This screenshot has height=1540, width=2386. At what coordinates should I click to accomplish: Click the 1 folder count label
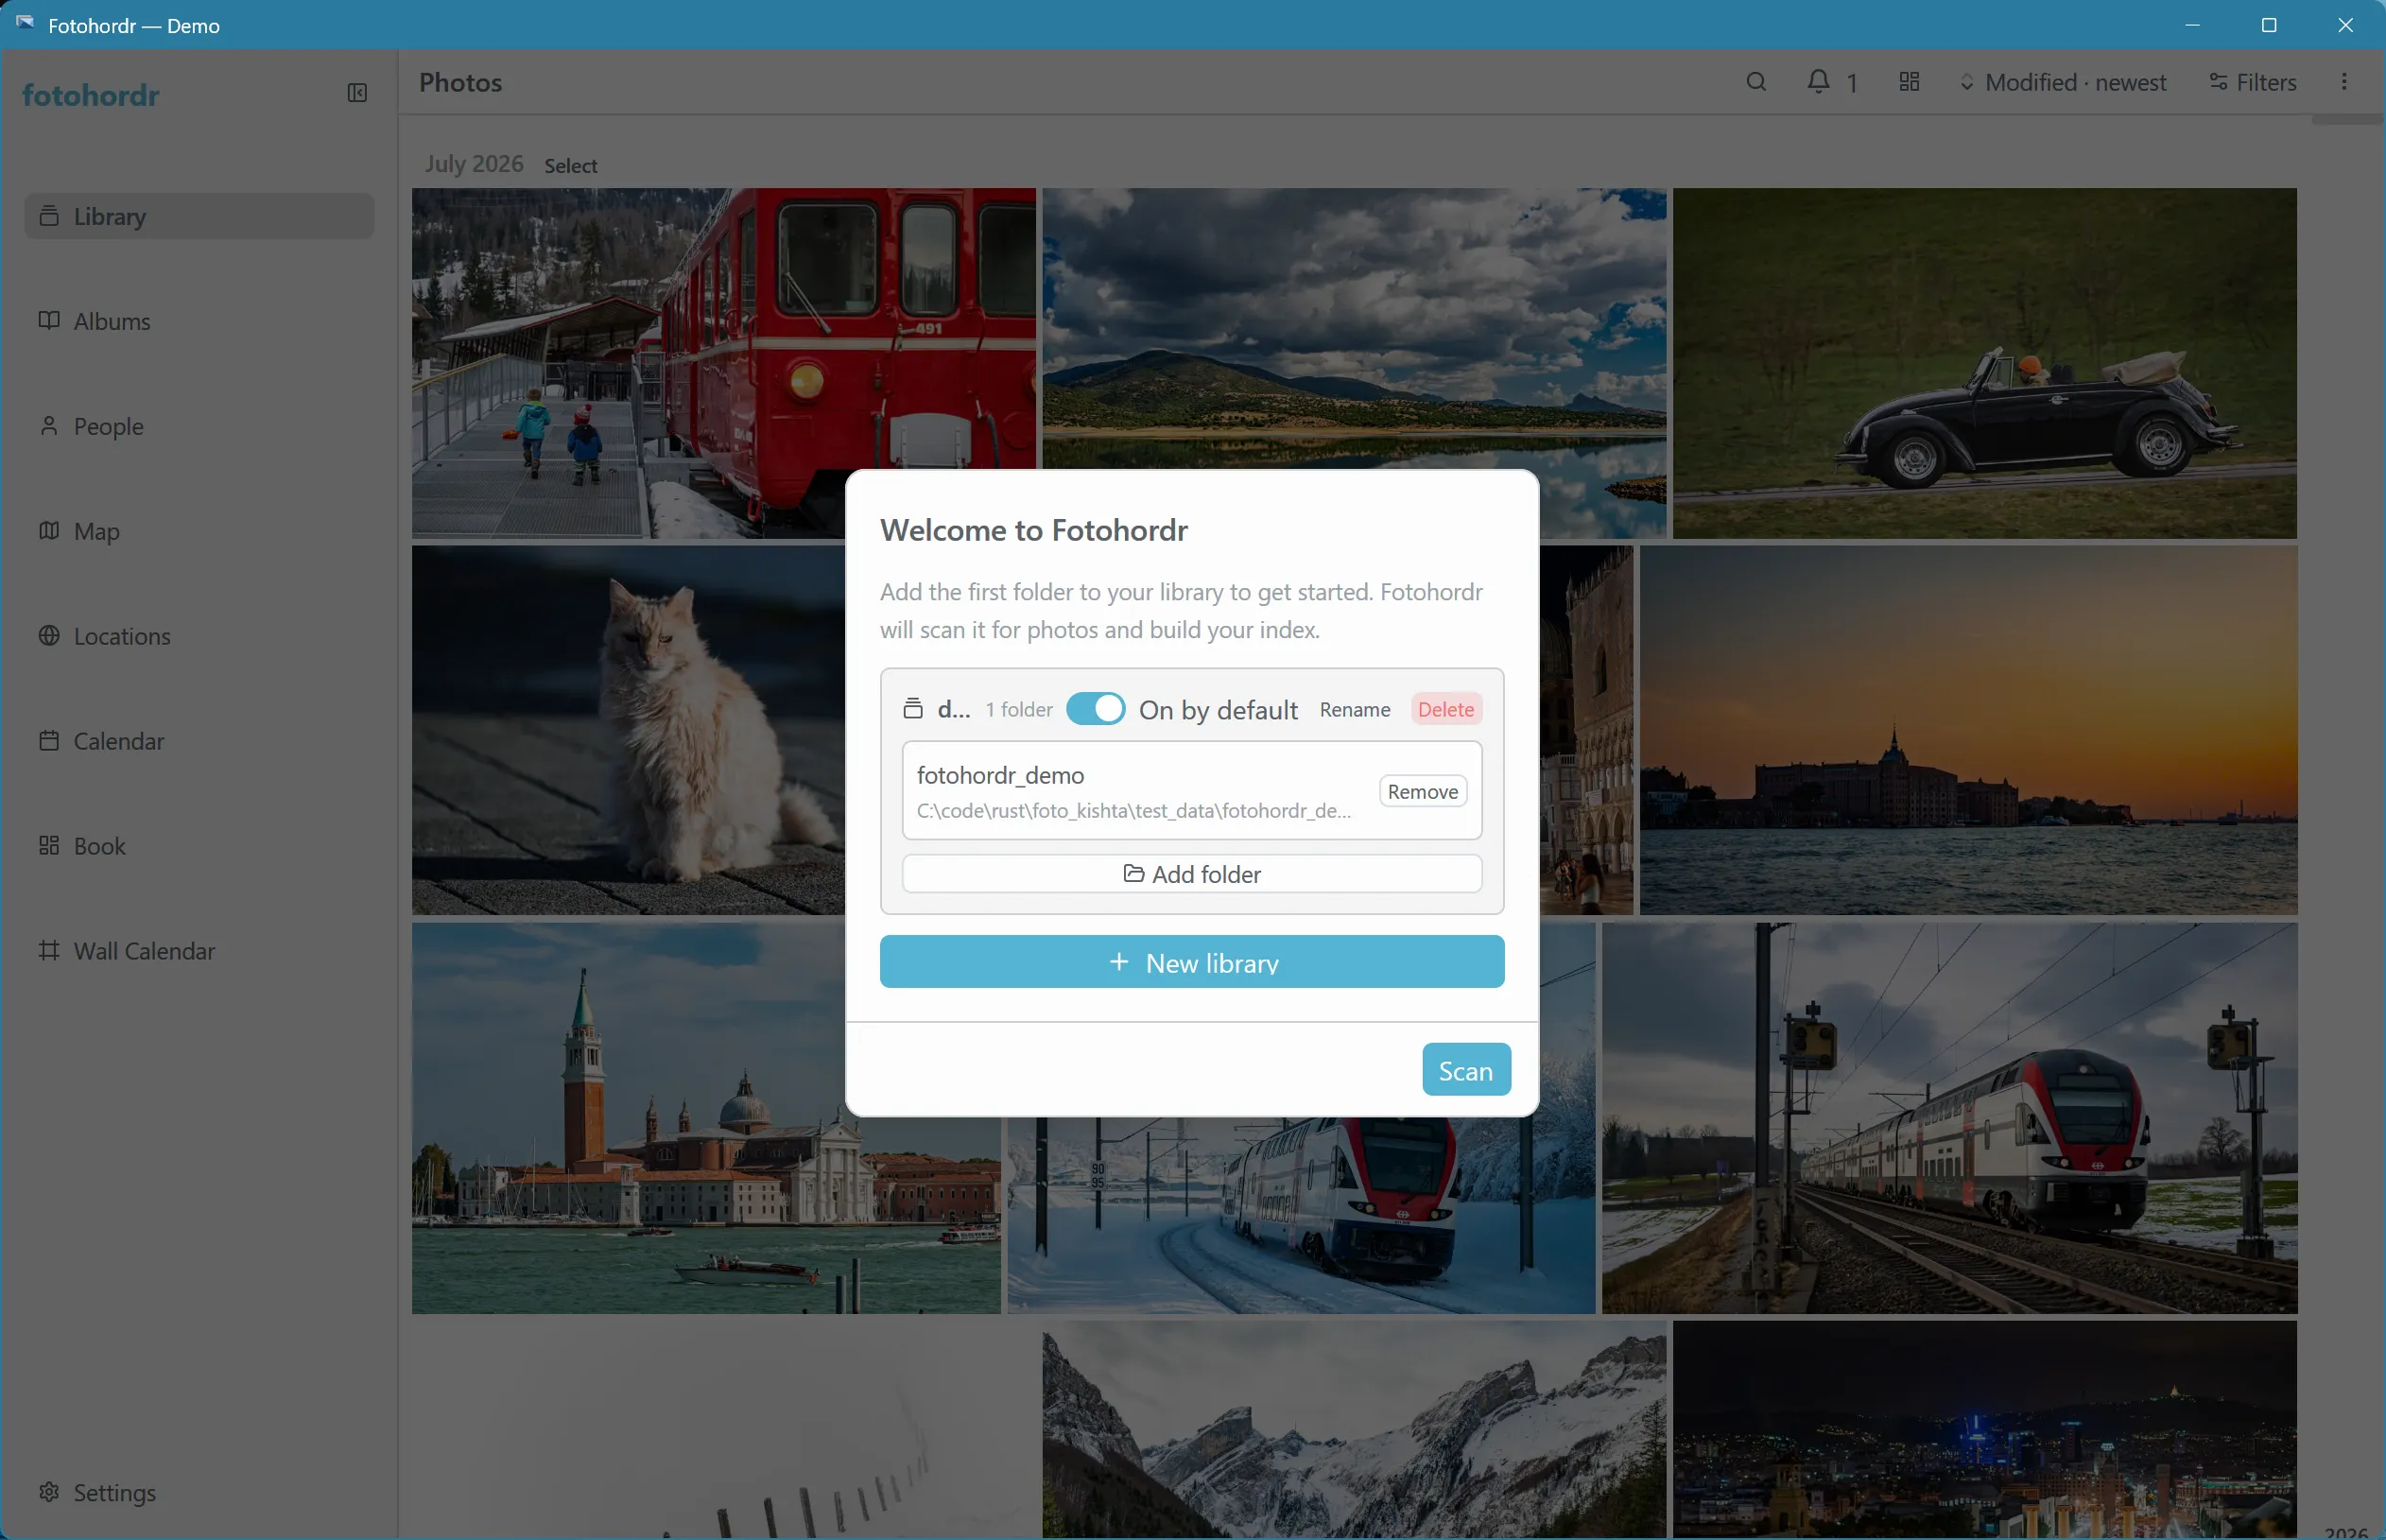[1018, 709]
